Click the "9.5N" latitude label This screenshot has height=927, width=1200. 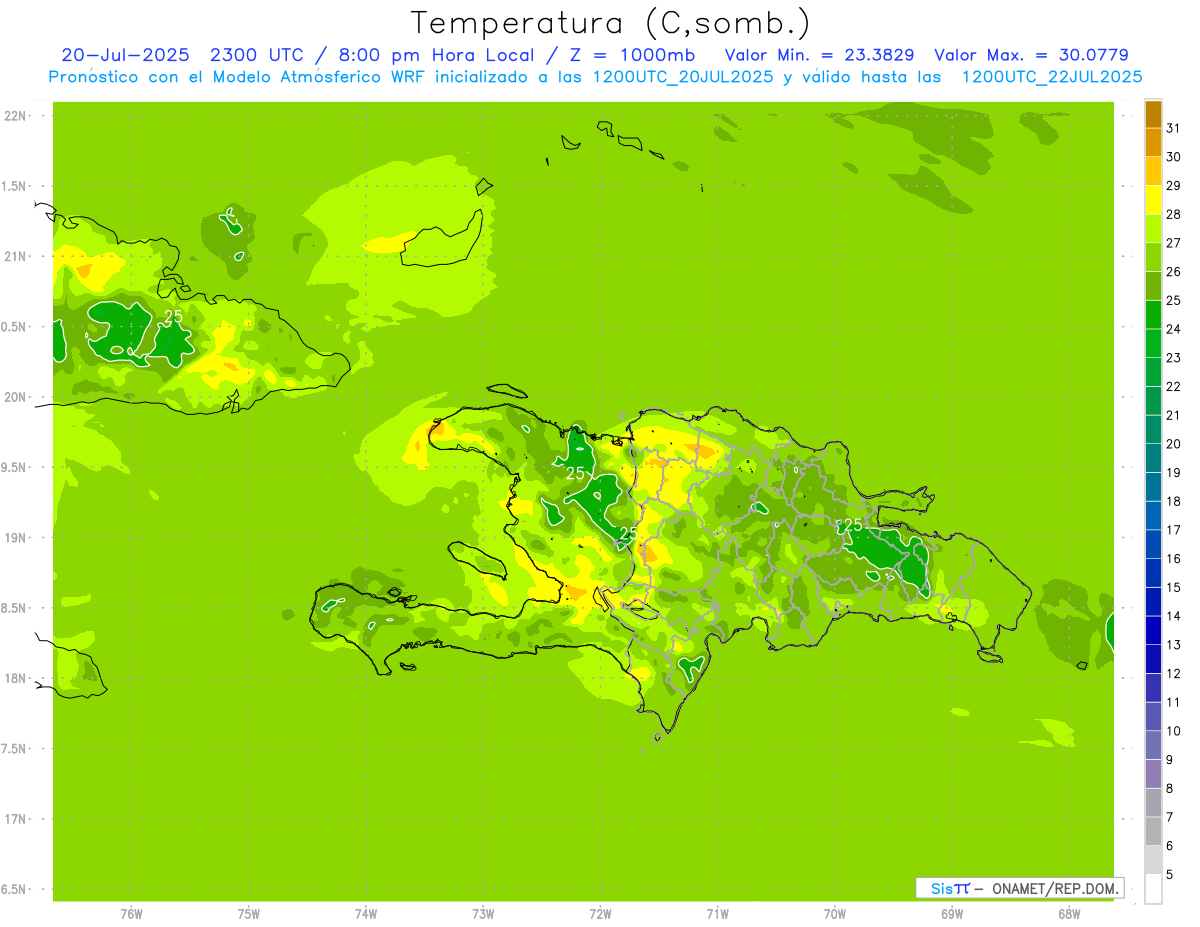(15, 467)
